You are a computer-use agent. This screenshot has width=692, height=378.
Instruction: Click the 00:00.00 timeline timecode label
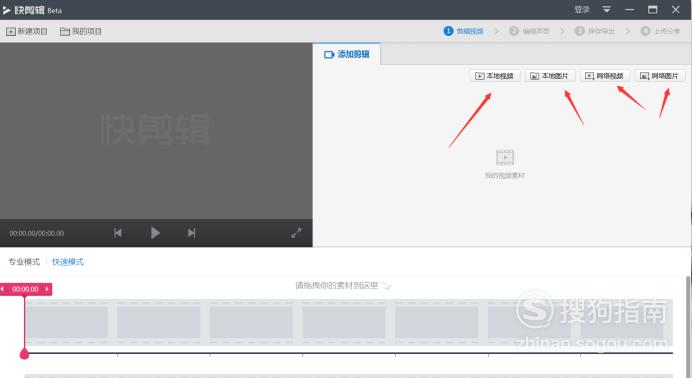click(x=25, y=289)
